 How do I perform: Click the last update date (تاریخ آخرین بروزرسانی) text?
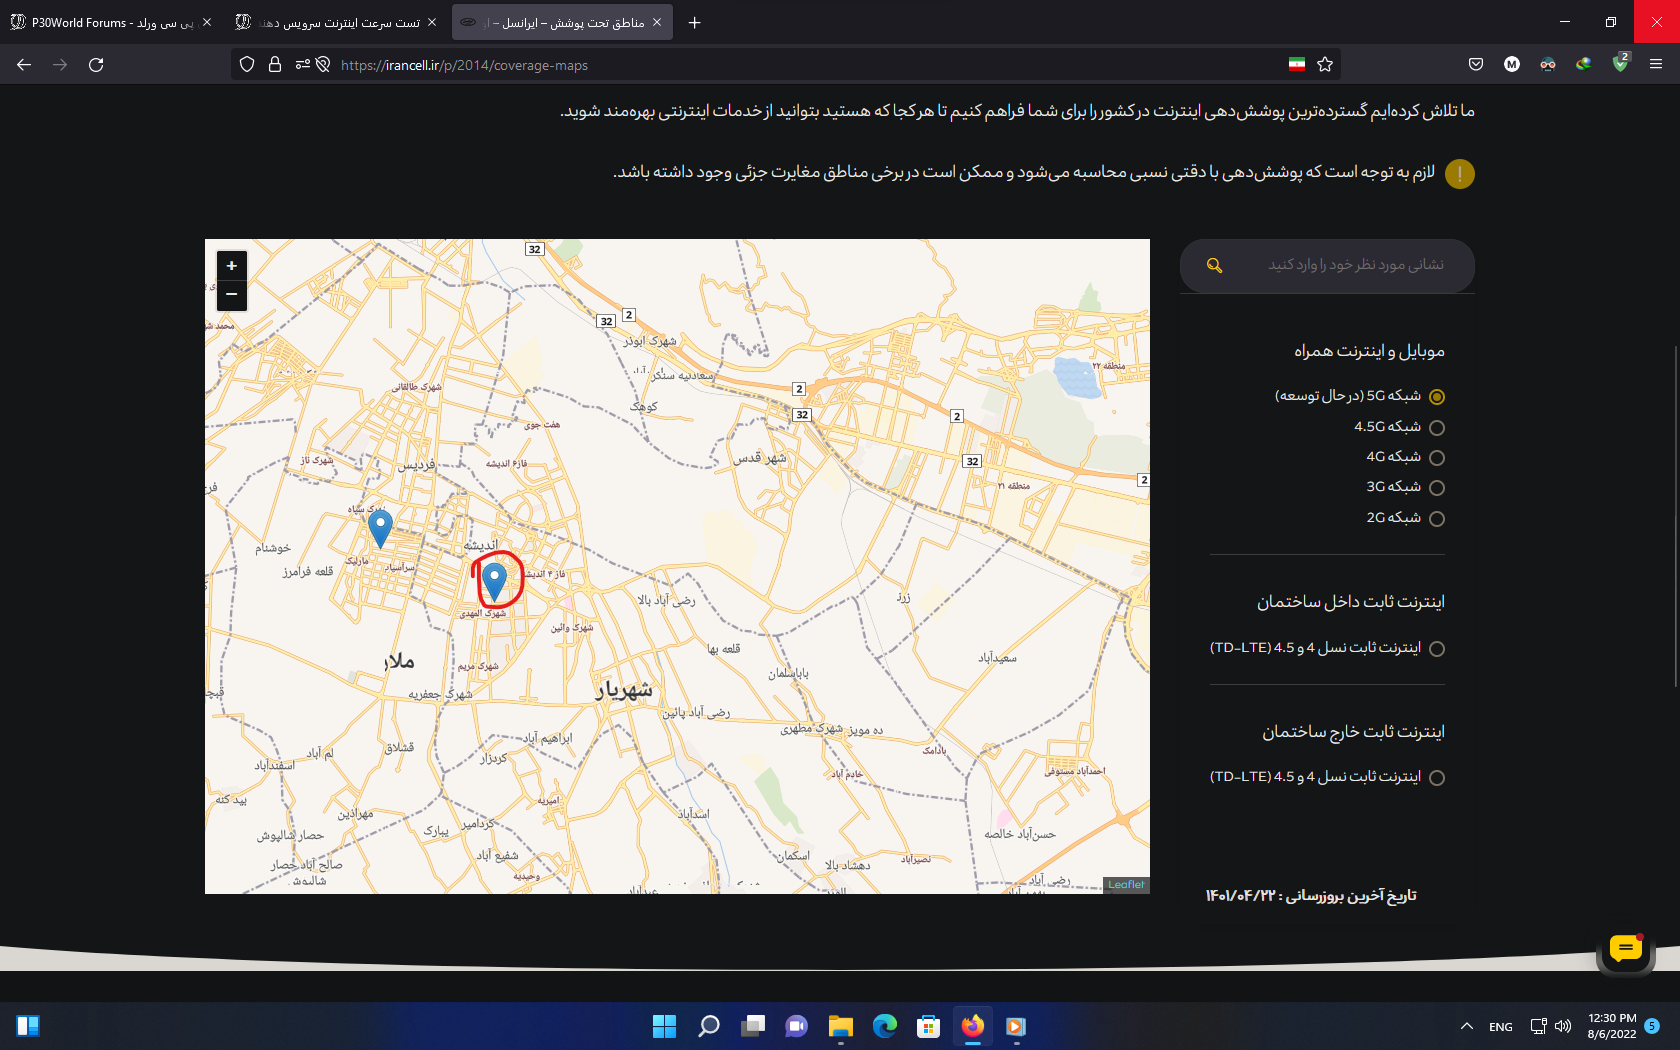1311,895
